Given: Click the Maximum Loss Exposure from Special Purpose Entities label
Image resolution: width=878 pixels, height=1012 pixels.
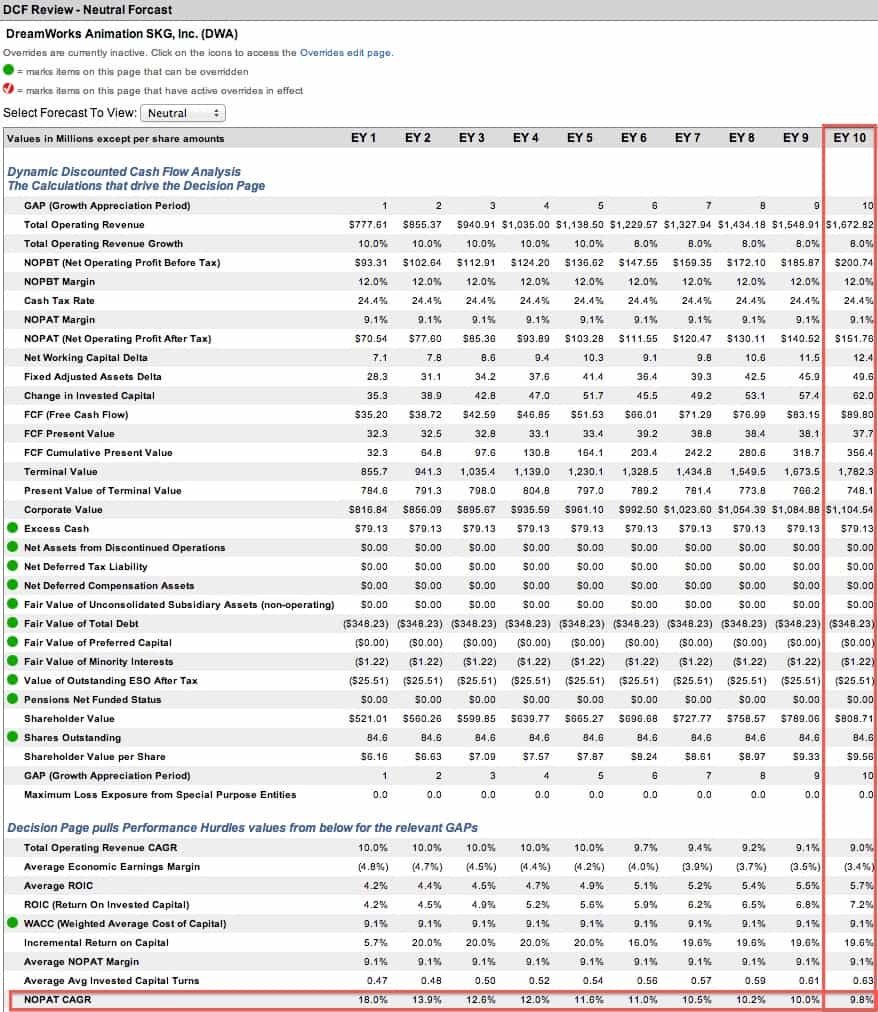Looking at the screenshot, I should coord(160,794).
